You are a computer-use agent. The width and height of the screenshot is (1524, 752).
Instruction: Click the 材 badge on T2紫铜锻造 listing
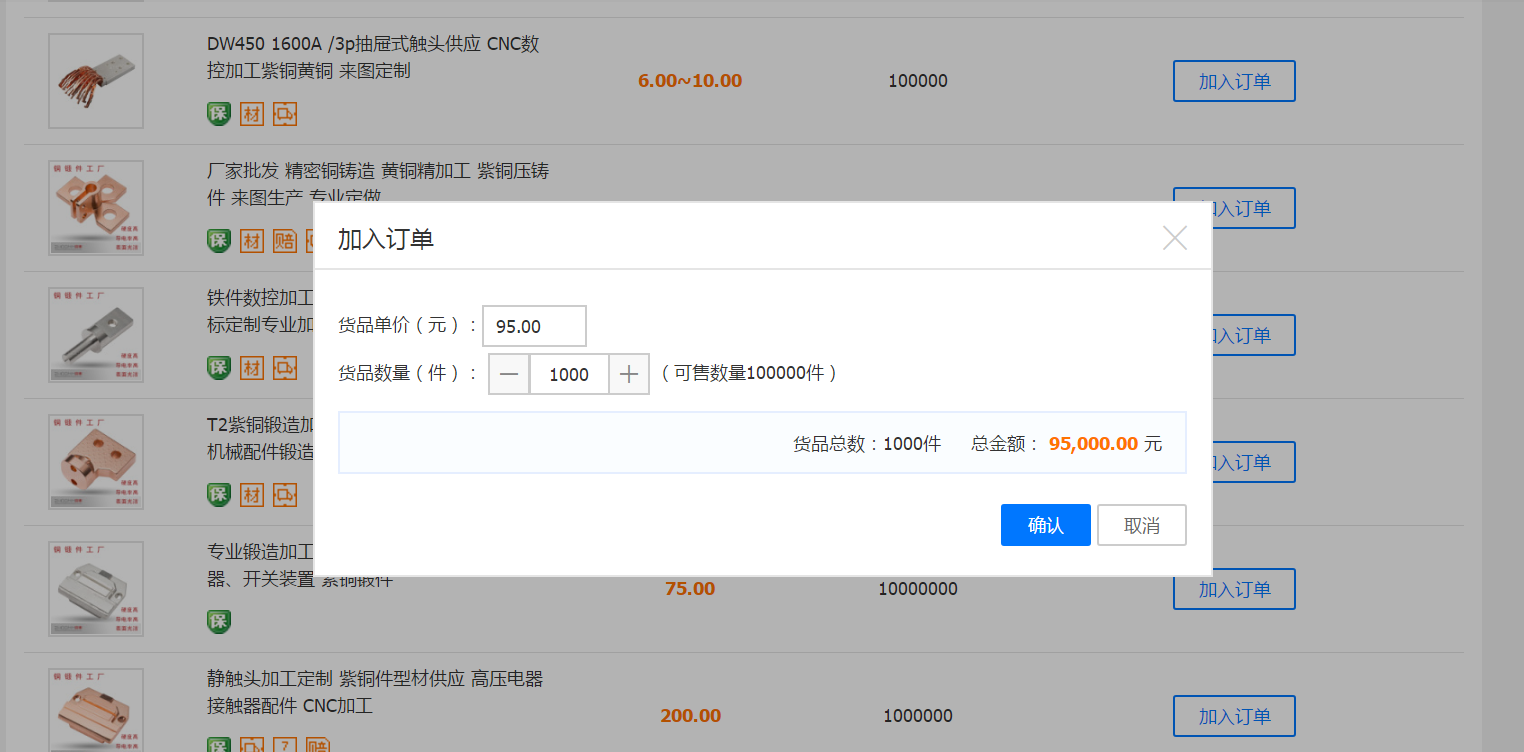(x=252, y=495)
